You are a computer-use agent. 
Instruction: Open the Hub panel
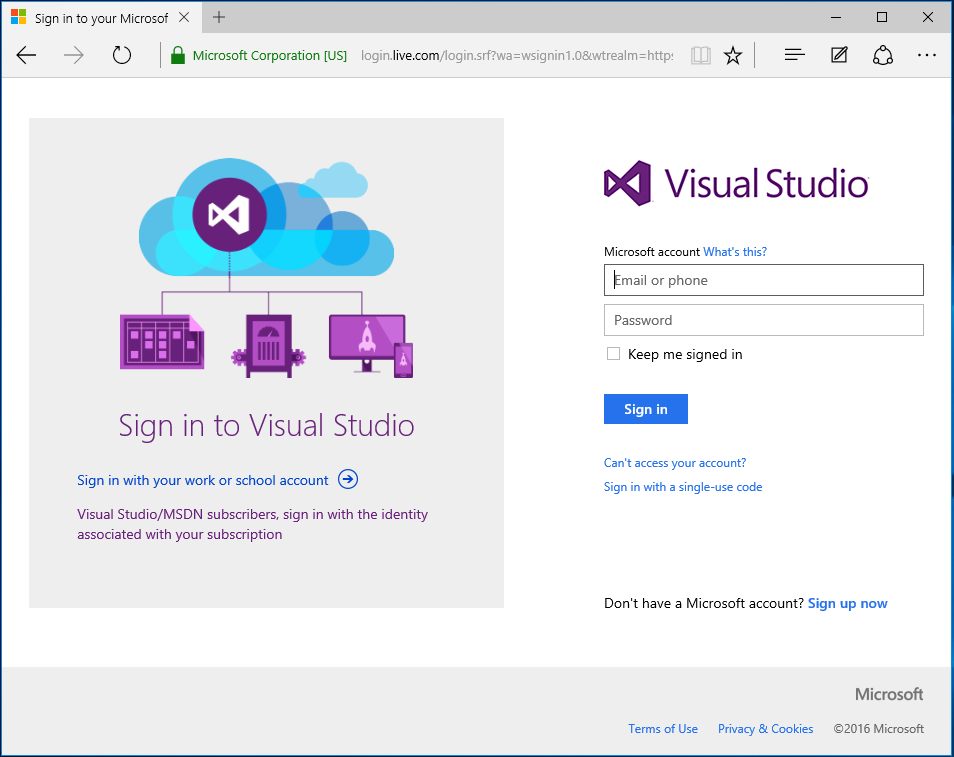pyautogui.click(x=793, y=54)
